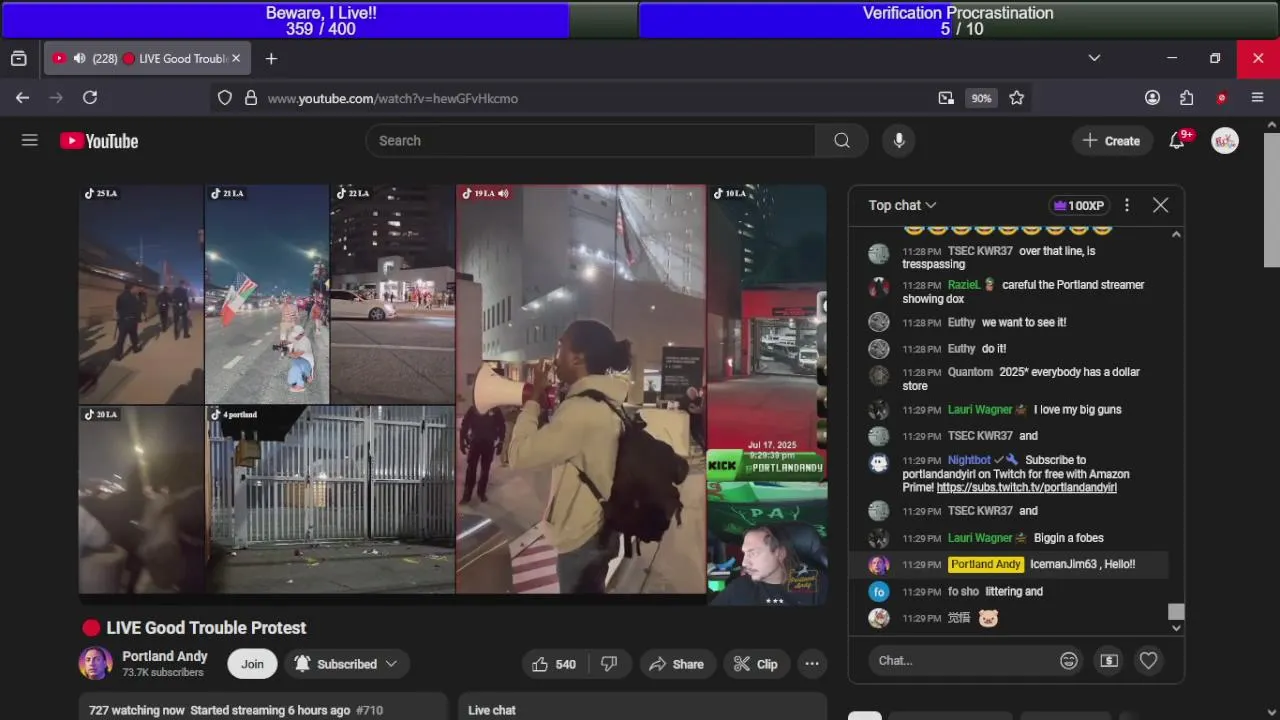Click the address bar URL

pos(393,98)
